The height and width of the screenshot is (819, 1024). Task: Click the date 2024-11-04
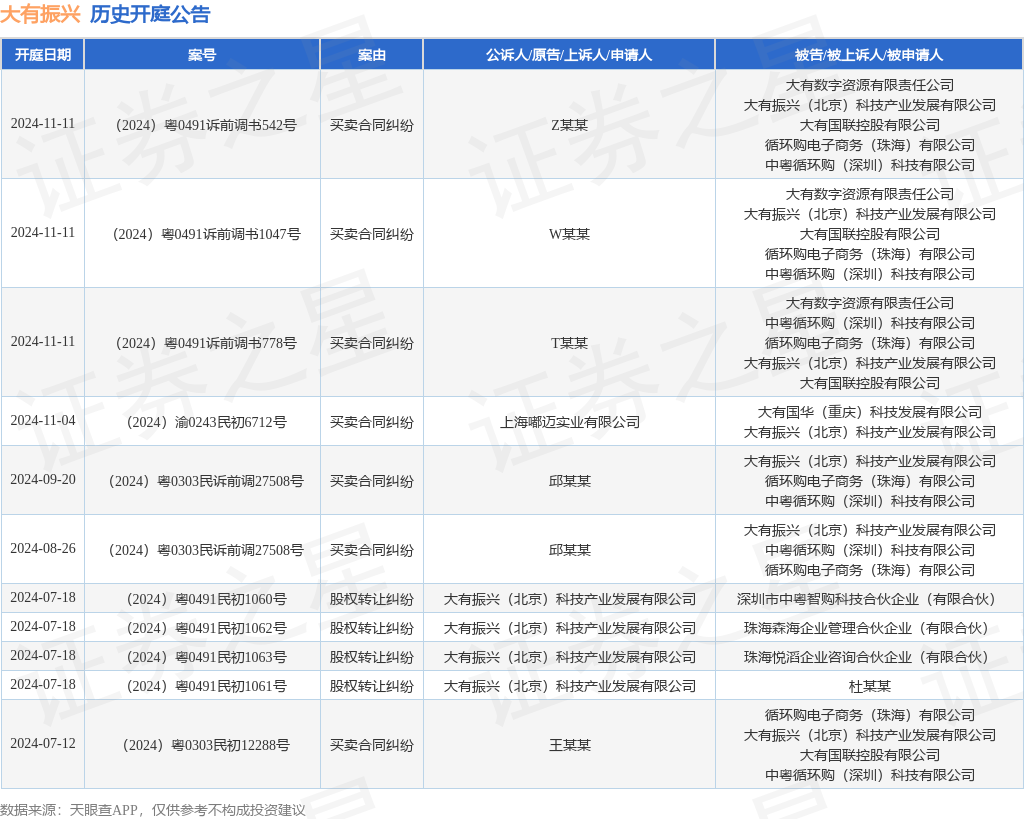pyautogui.click(x=42, y=421)
